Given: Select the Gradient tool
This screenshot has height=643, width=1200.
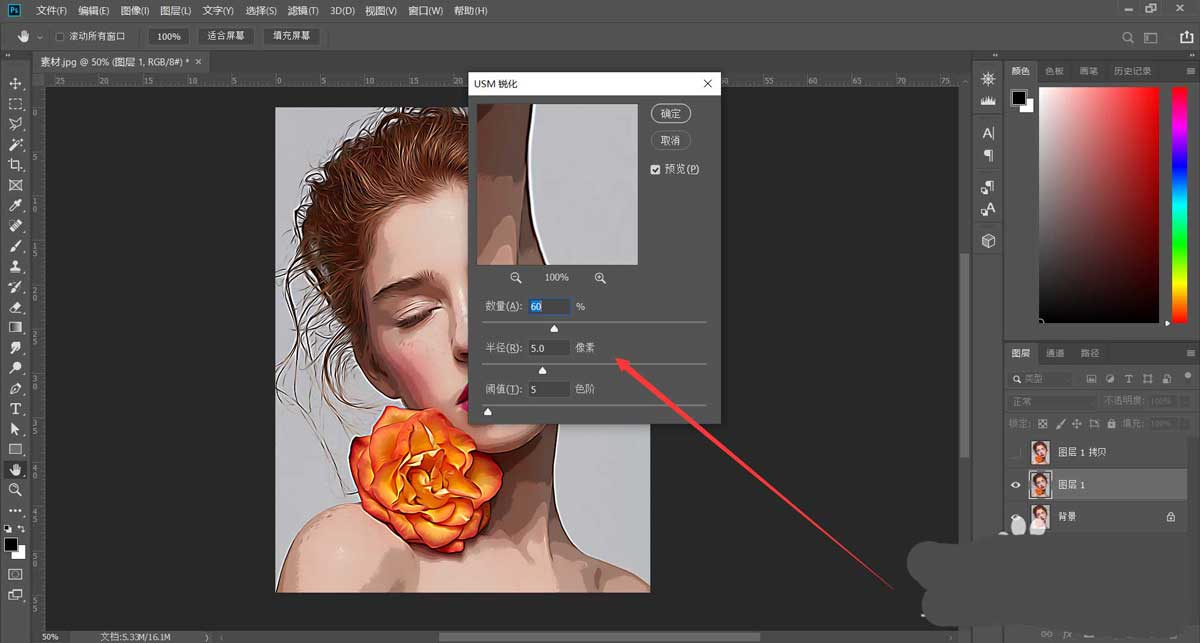Looking at the screenshot, I should tap(15, 327).
